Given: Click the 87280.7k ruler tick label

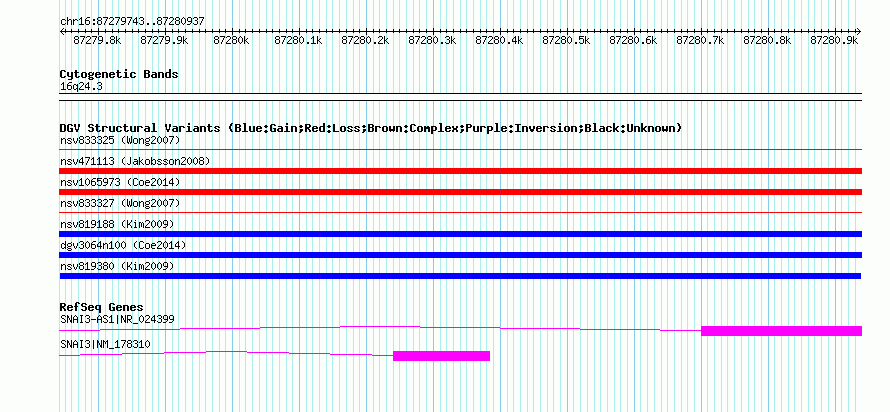Looking at the screenshot, I should (x=700, y=40).
